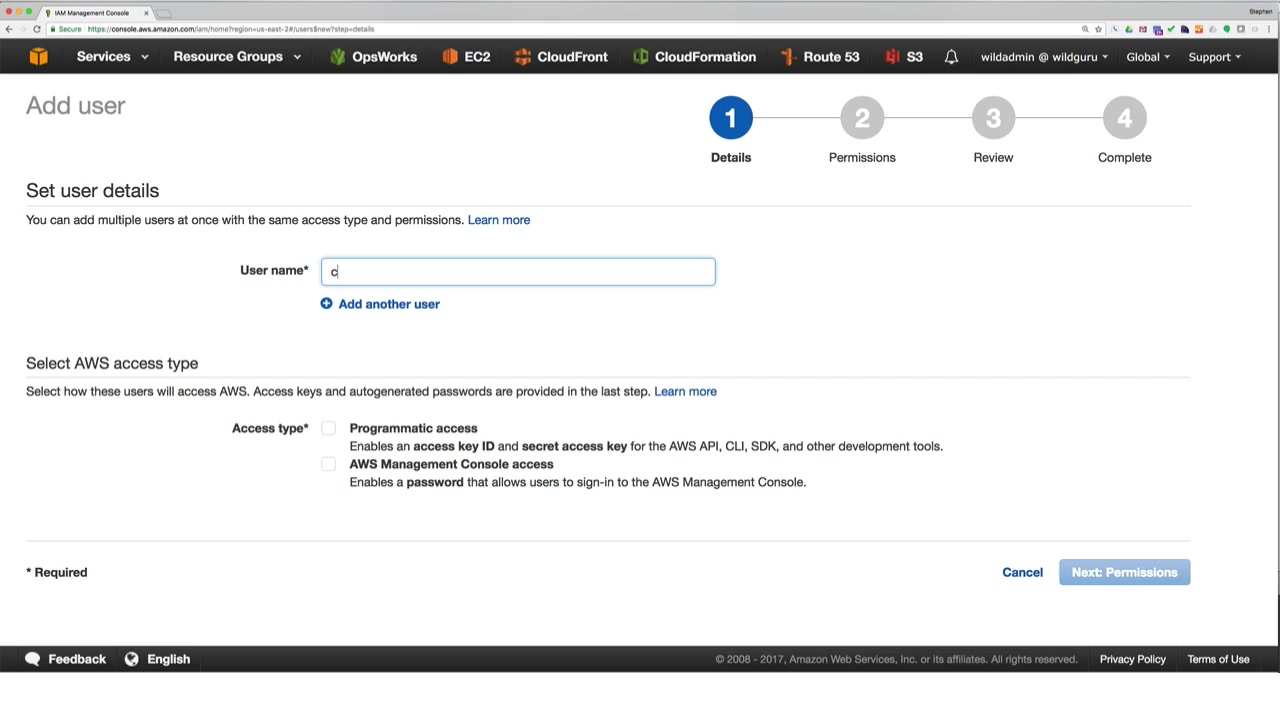Image resolution: width=1280 pixels, height=720 pixels.
Task: Click the English language selector in footer
Action: tap(158, 659)
